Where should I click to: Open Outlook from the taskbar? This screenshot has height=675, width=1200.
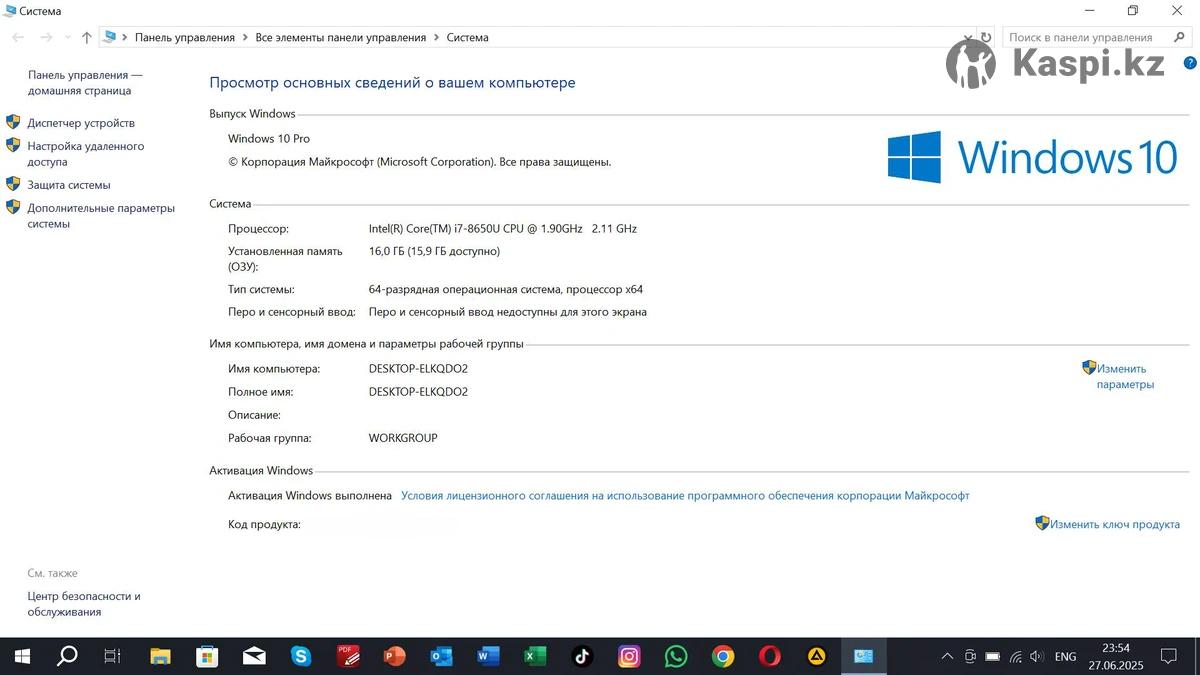pyautogui.click(x=441, y=657)
